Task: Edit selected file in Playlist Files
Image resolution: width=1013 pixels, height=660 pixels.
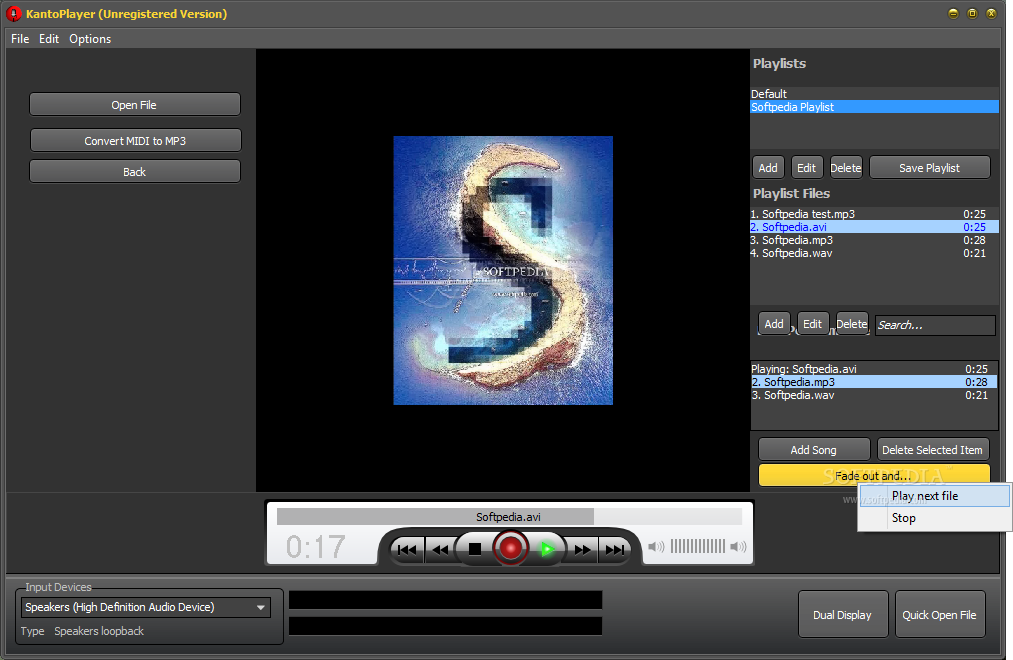Action: point(813,324)
